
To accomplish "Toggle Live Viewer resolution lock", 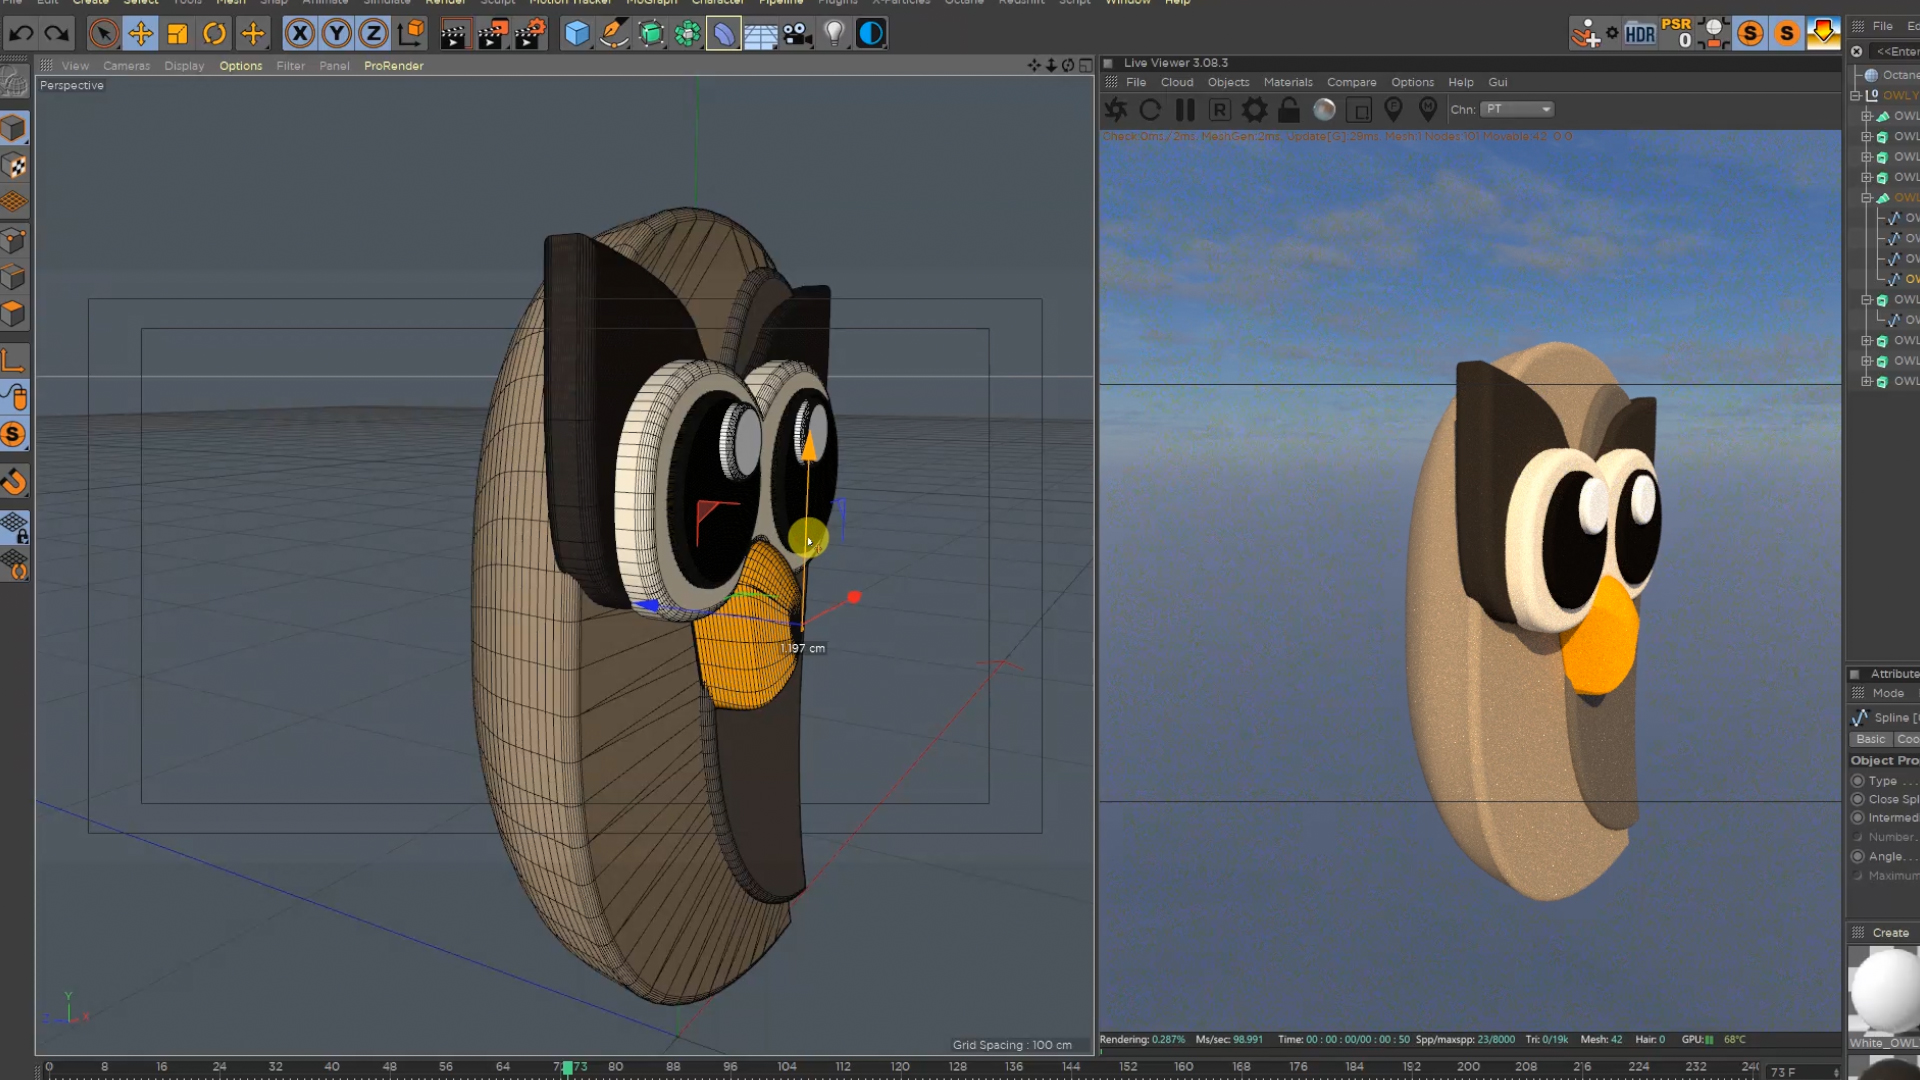I will (x=1289, y=110).
